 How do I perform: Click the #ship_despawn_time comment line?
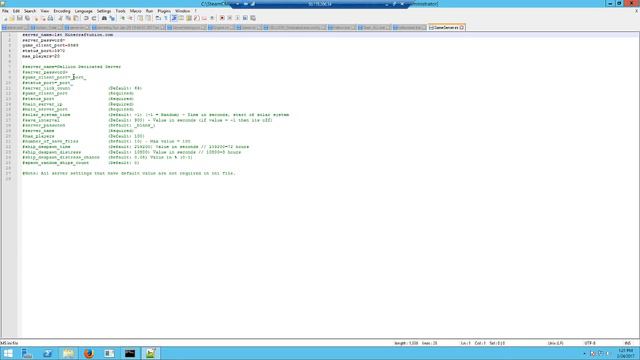tap(136, 147)
